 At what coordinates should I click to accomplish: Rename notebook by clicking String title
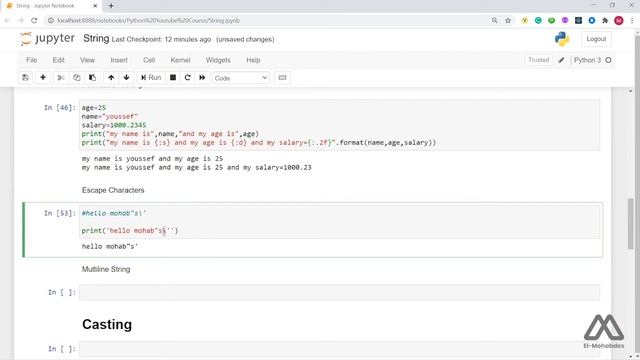pos(96,38)
